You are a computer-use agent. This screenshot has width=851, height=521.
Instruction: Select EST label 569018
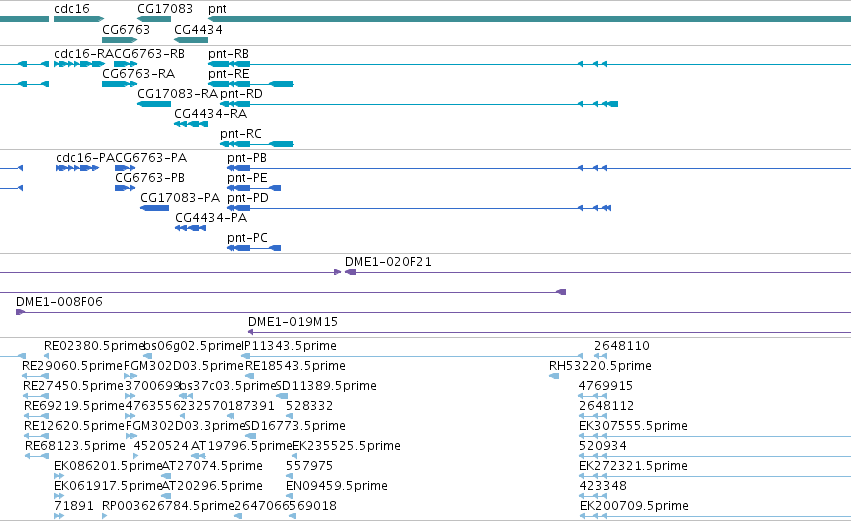point(313,506)
